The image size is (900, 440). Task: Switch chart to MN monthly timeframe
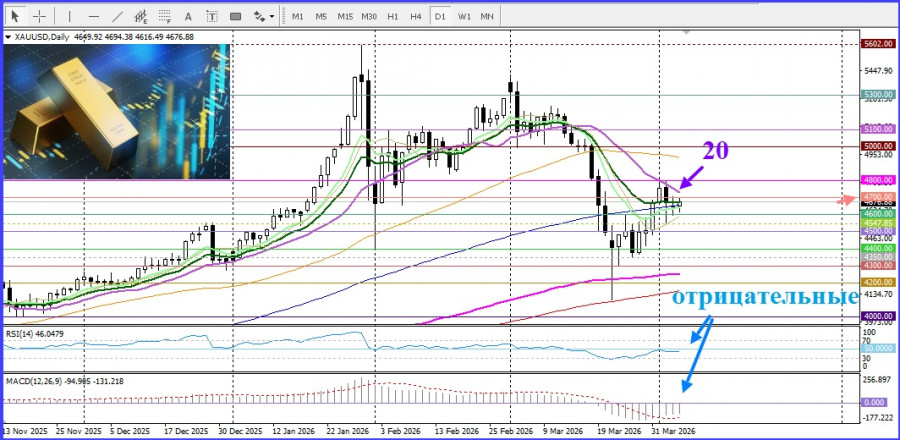pos(487,17)
